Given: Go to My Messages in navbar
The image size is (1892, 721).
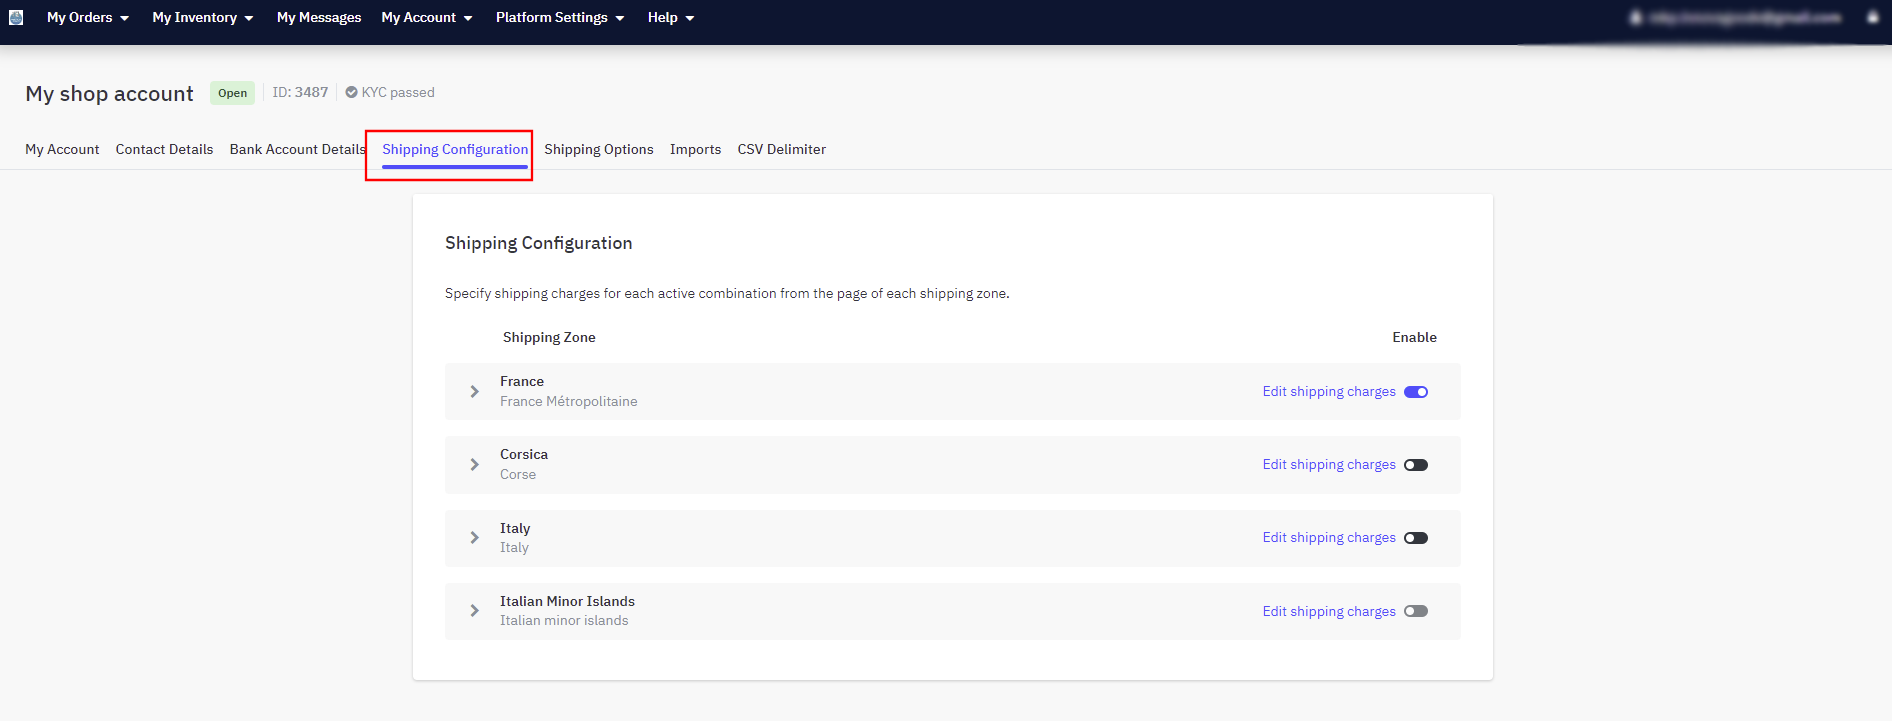Looking at the screenshot, I should pyautogui.click(x=319, y=17).
